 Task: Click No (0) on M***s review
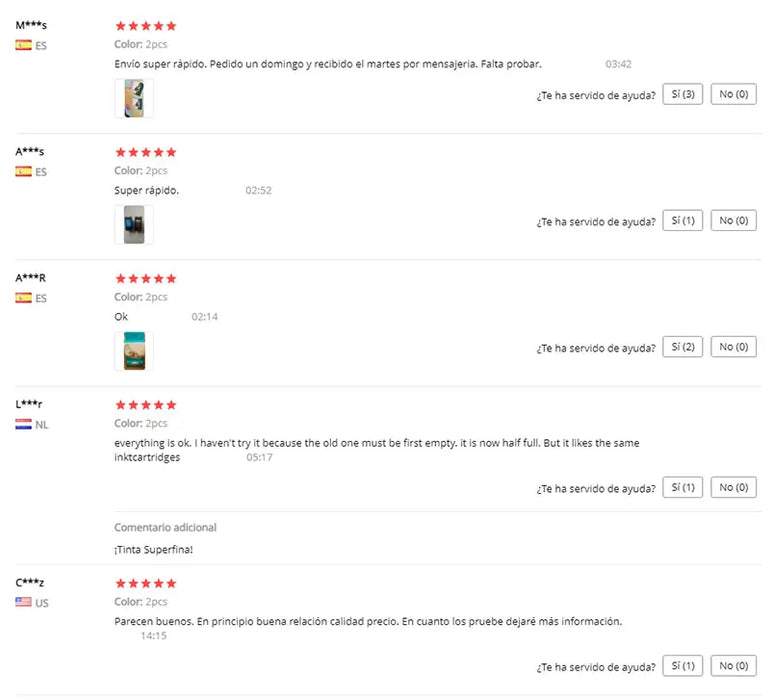coord(733,94)
